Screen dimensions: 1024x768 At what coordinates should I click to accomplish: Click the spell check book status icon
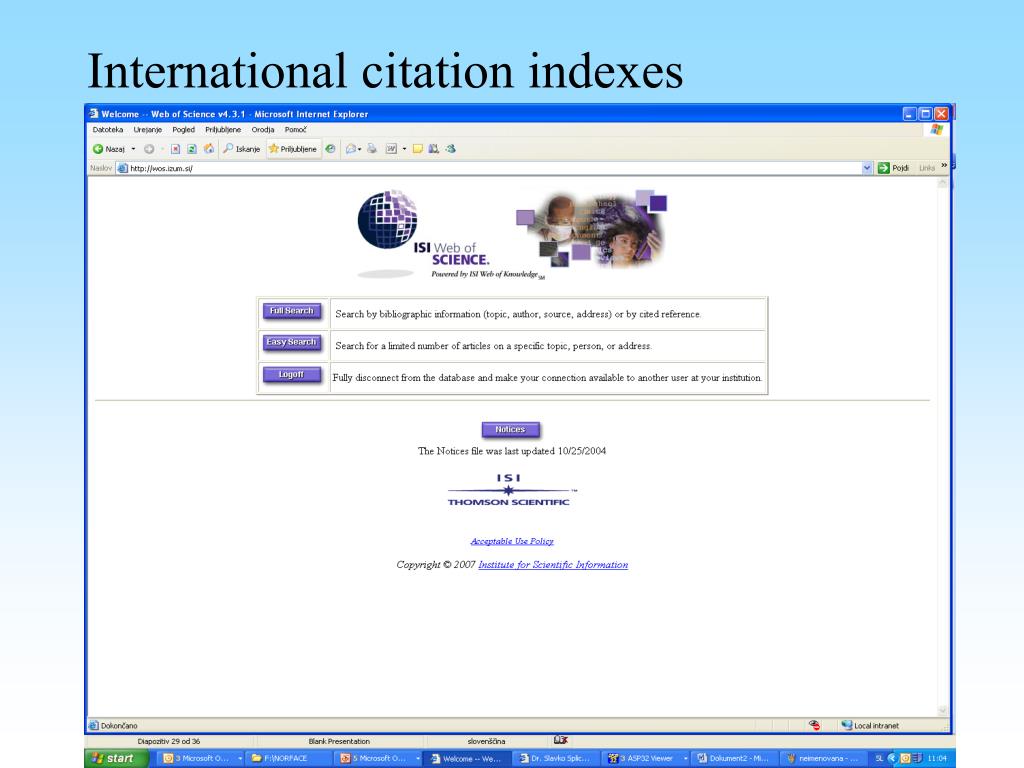point(560,740)
